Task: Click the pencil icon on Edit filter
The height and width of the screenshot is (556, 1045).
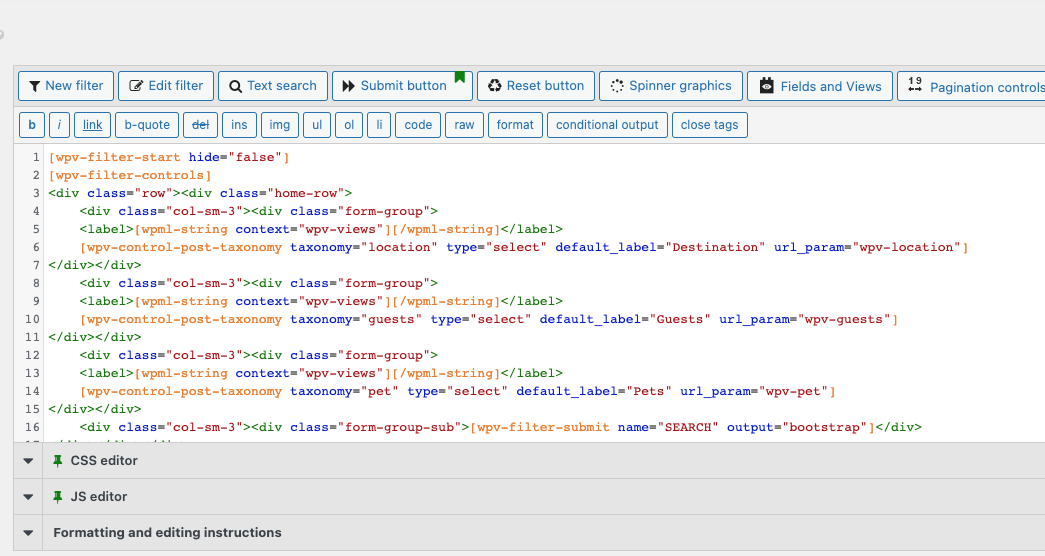Action: point(136,86)
